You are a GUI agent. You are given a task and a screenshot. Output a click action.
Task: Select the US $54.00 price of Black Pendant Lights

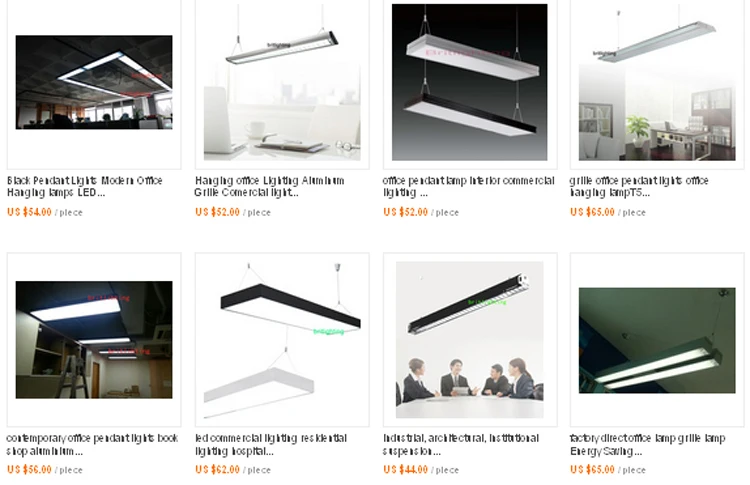click(29, 212)
